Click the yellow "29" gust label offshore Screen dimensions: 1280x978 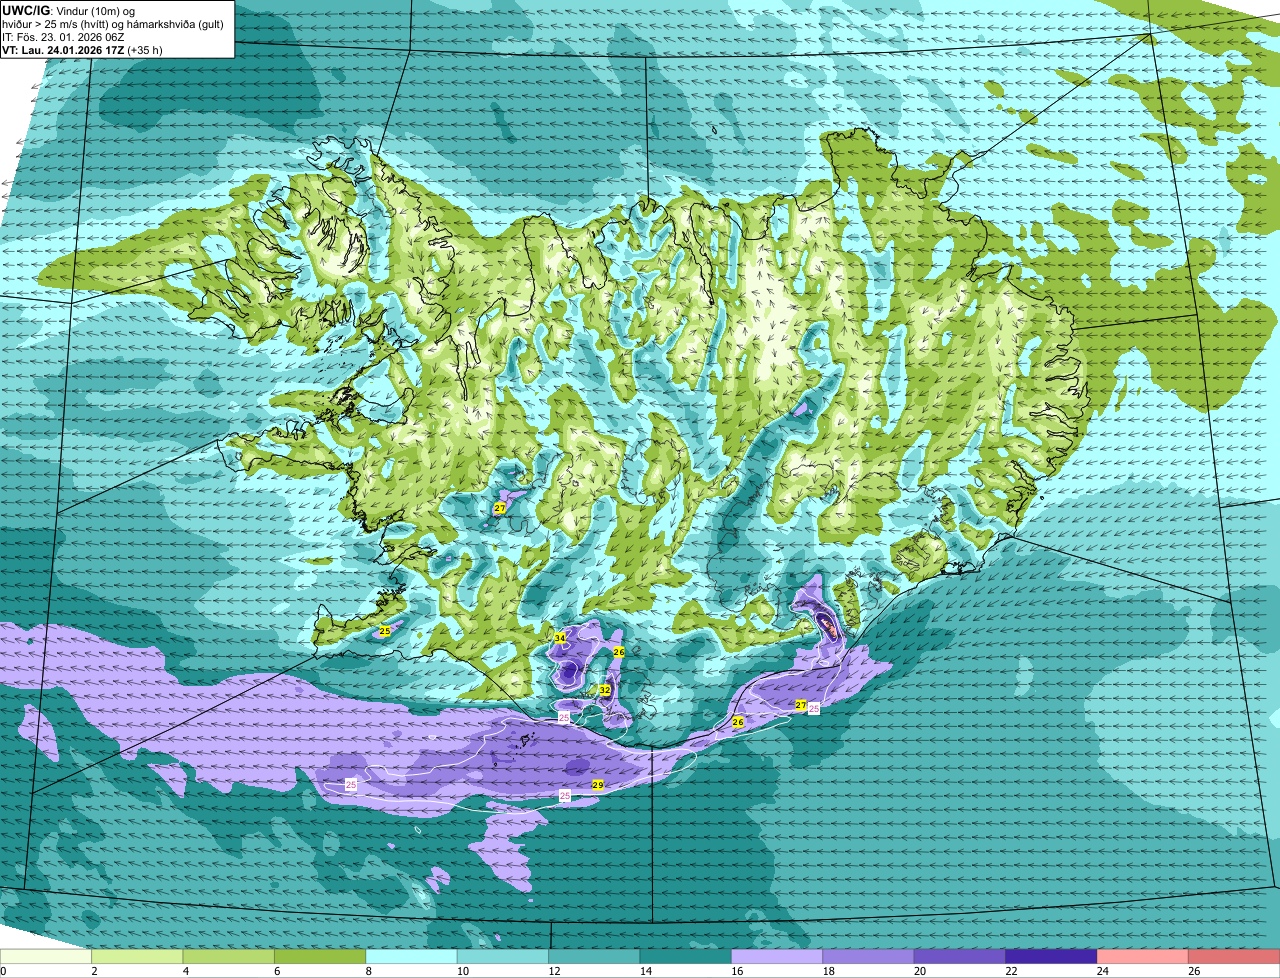598,785
